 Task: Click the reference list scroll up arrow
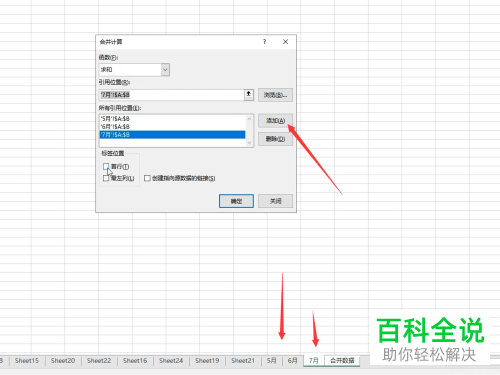pos(249,119)
